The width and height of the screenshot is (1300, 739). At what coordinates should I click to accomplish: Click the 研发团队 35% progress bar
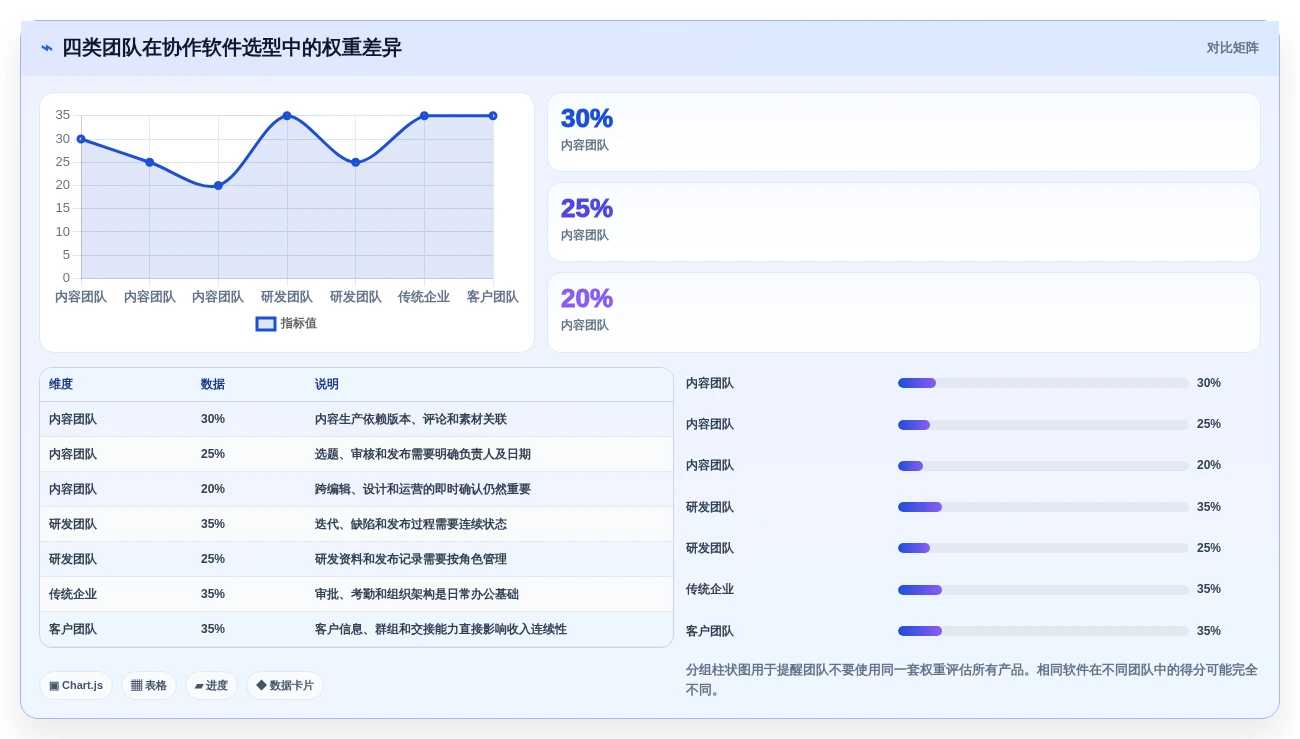coord(1043,507)
